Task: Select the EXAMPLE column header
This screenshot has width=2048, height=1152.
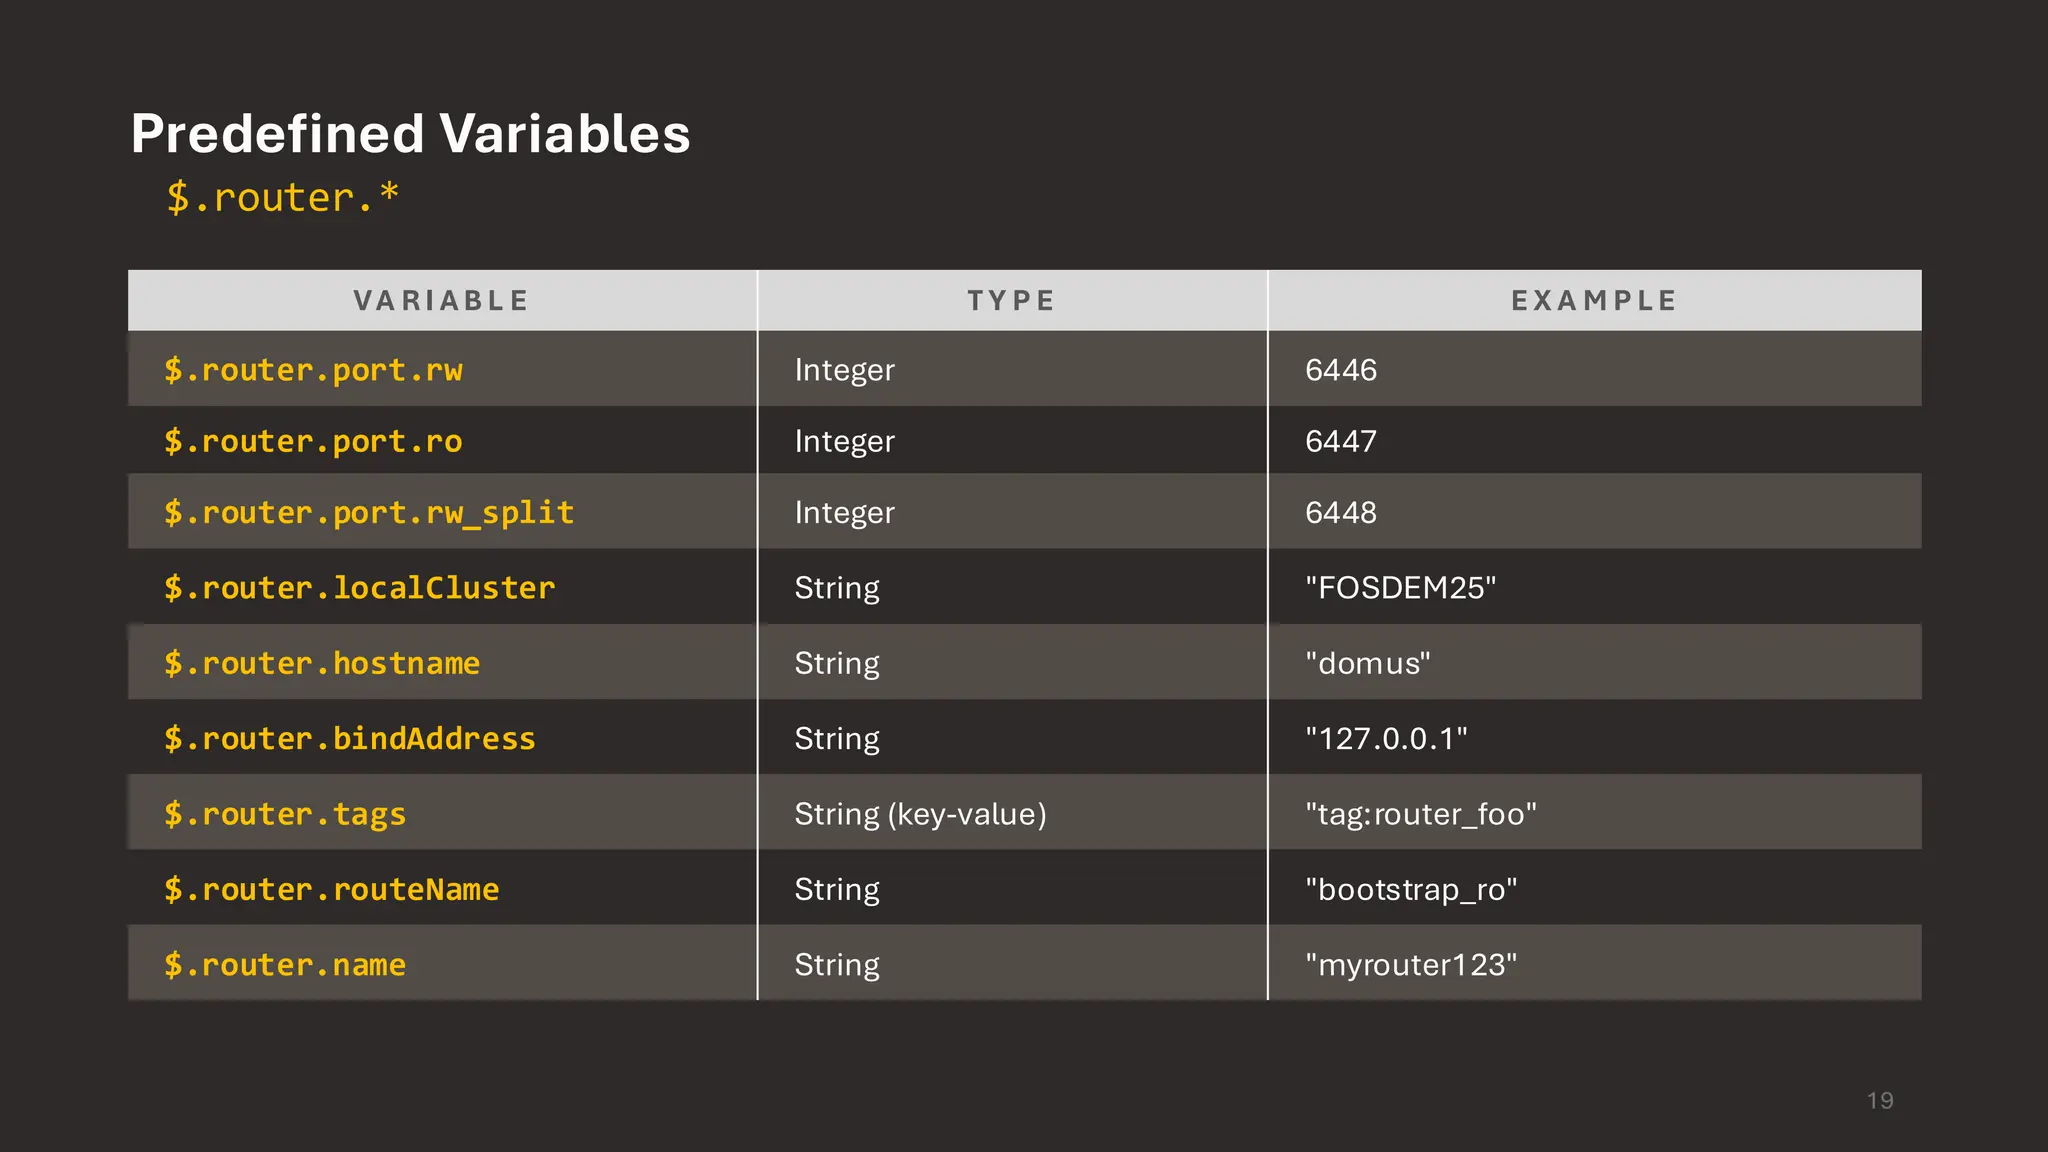Action: (1594, 301)
